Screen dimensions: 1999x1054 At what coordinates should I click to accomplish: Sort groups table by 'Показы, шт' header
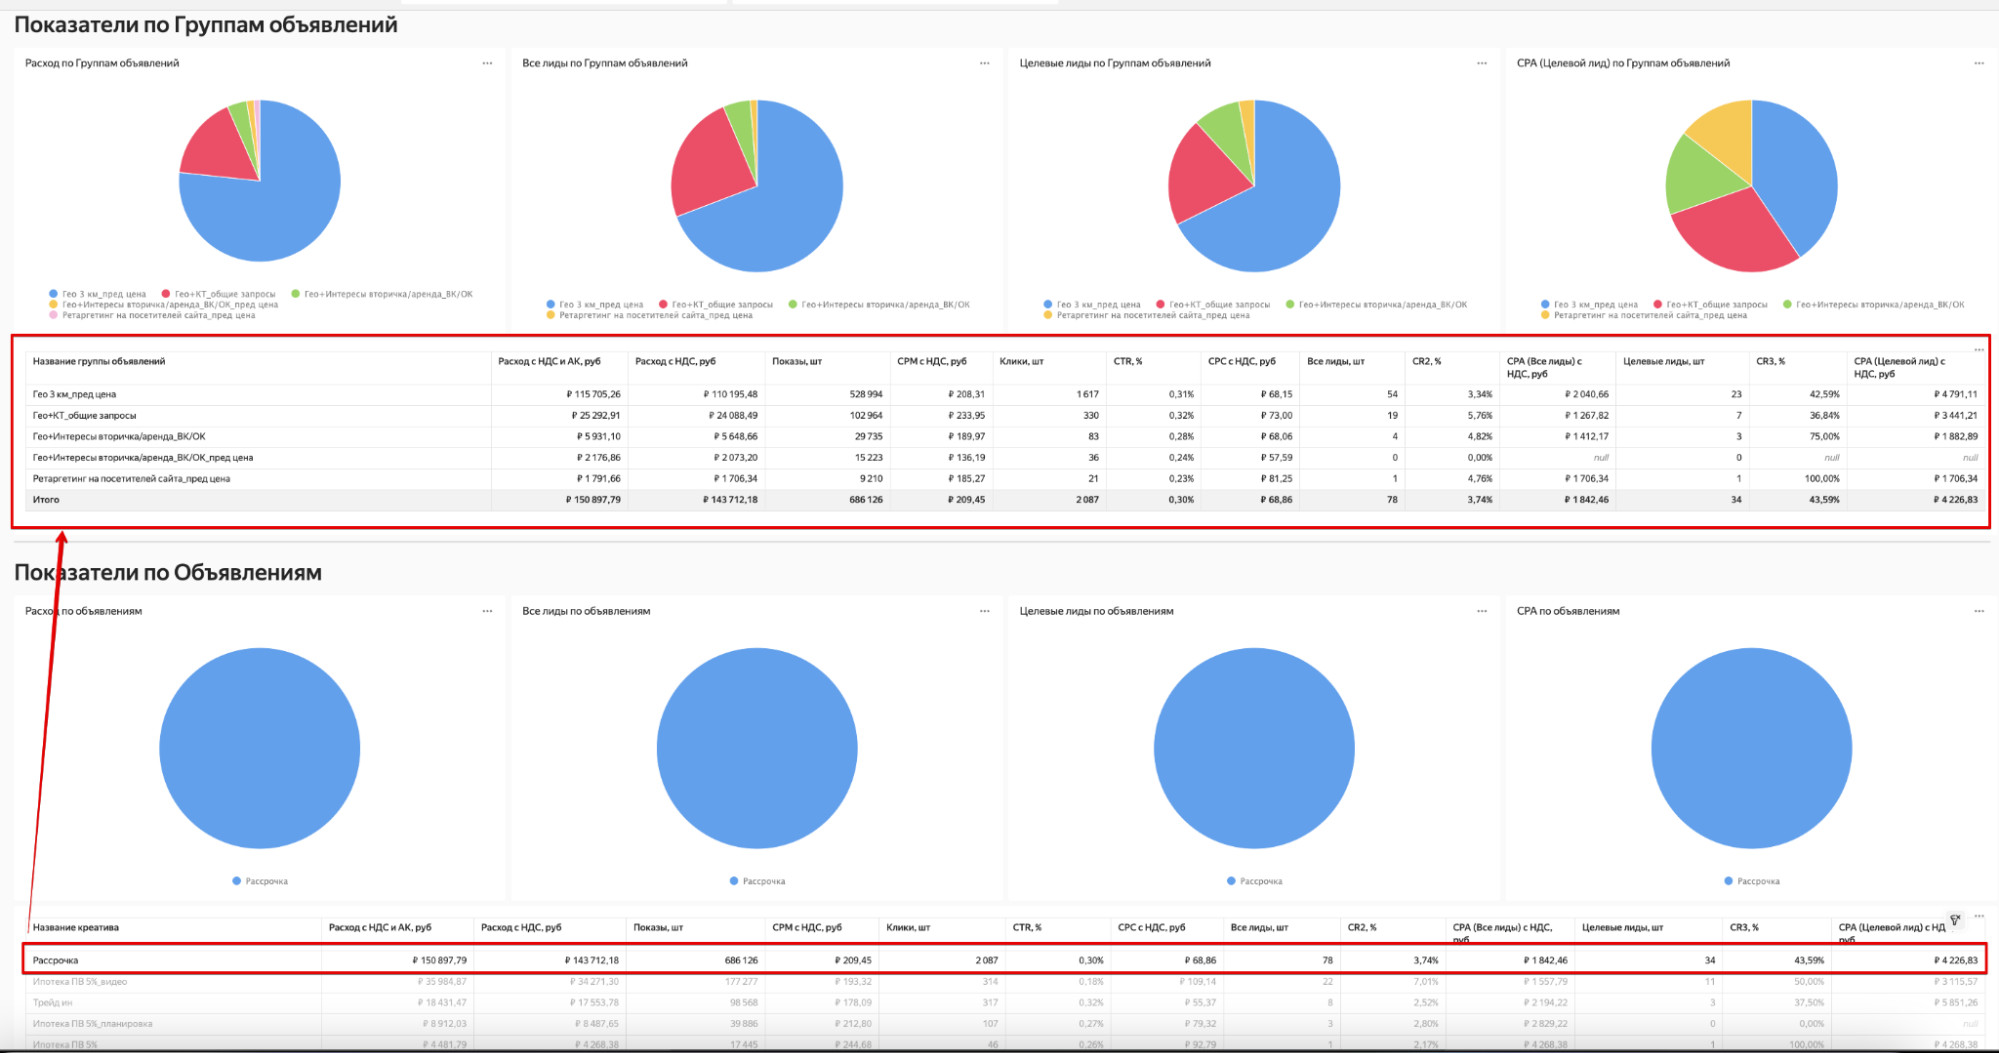pyautogui.click(x=796, y=361)
